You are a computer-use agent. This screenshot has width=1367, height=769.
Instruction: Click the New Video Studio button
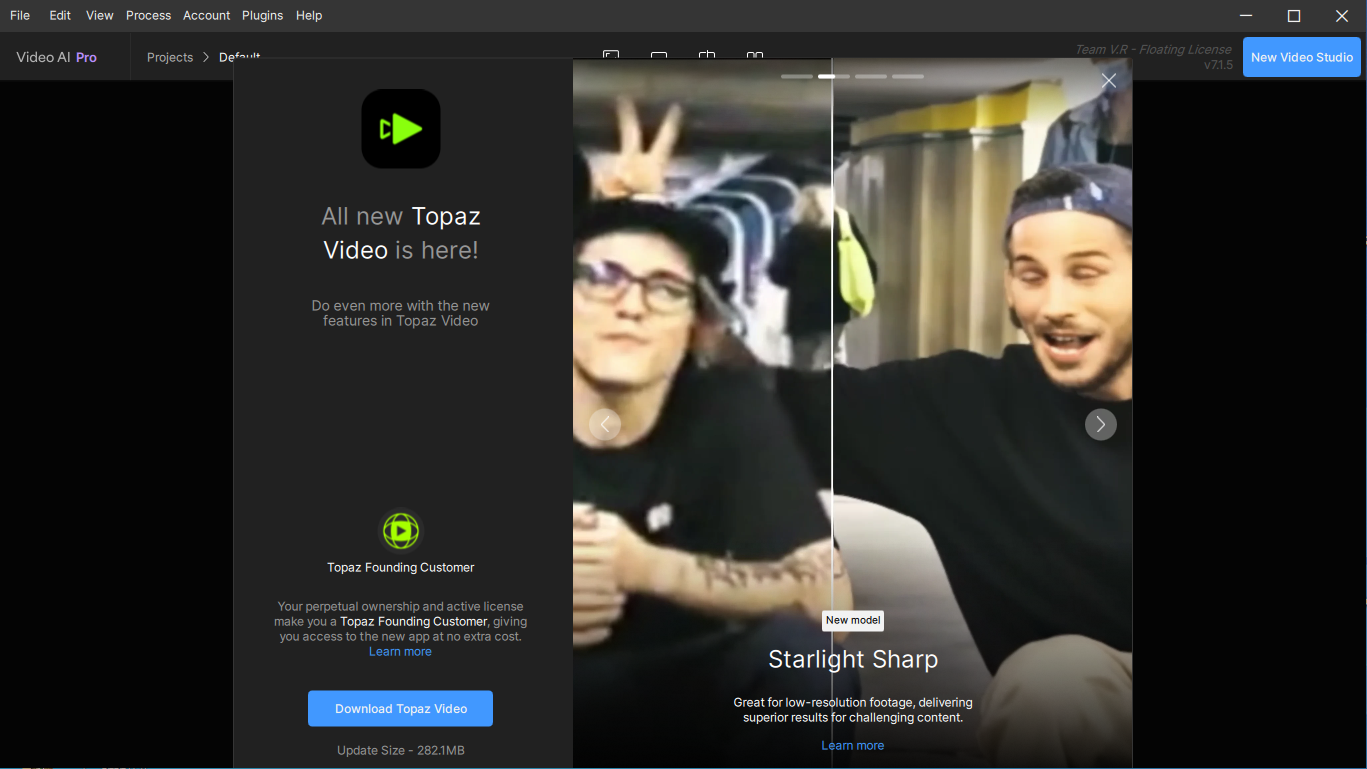1301,57
